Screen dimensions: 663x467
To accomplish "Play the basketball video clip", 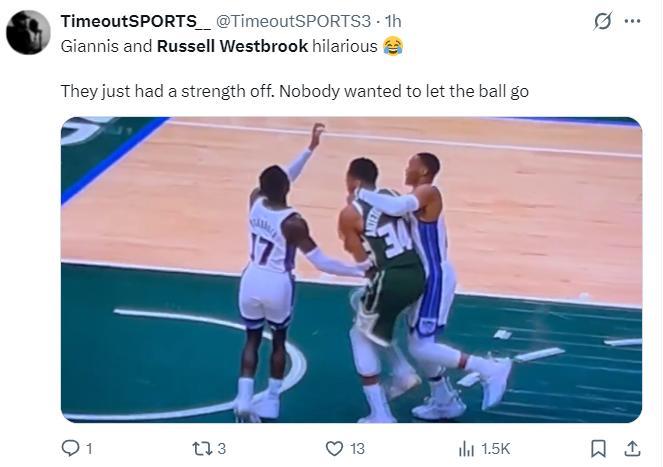I will [351, 269].
